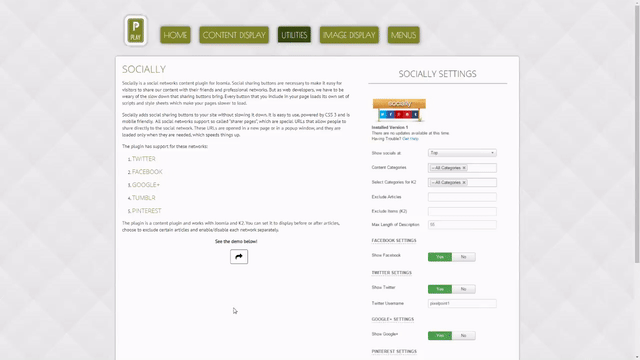
Task: Open the Show socials at dropdown
Action: tap(462, 153)
